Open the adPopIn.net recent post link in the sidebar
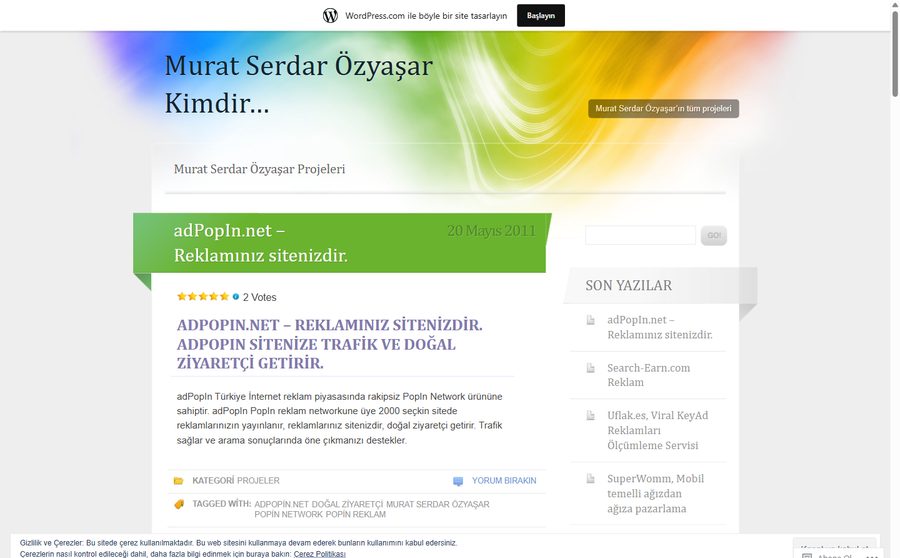 [x=660, y=327]
